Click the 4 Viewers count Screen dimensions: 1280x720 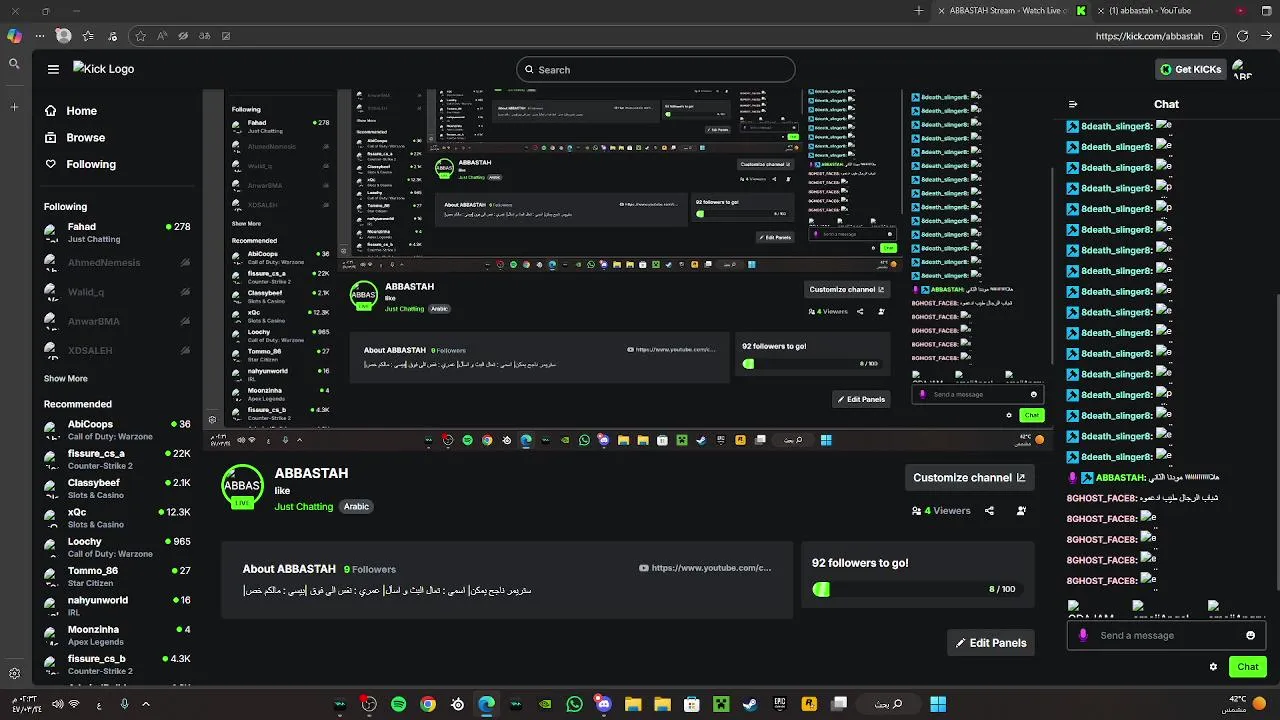[941, 510]
